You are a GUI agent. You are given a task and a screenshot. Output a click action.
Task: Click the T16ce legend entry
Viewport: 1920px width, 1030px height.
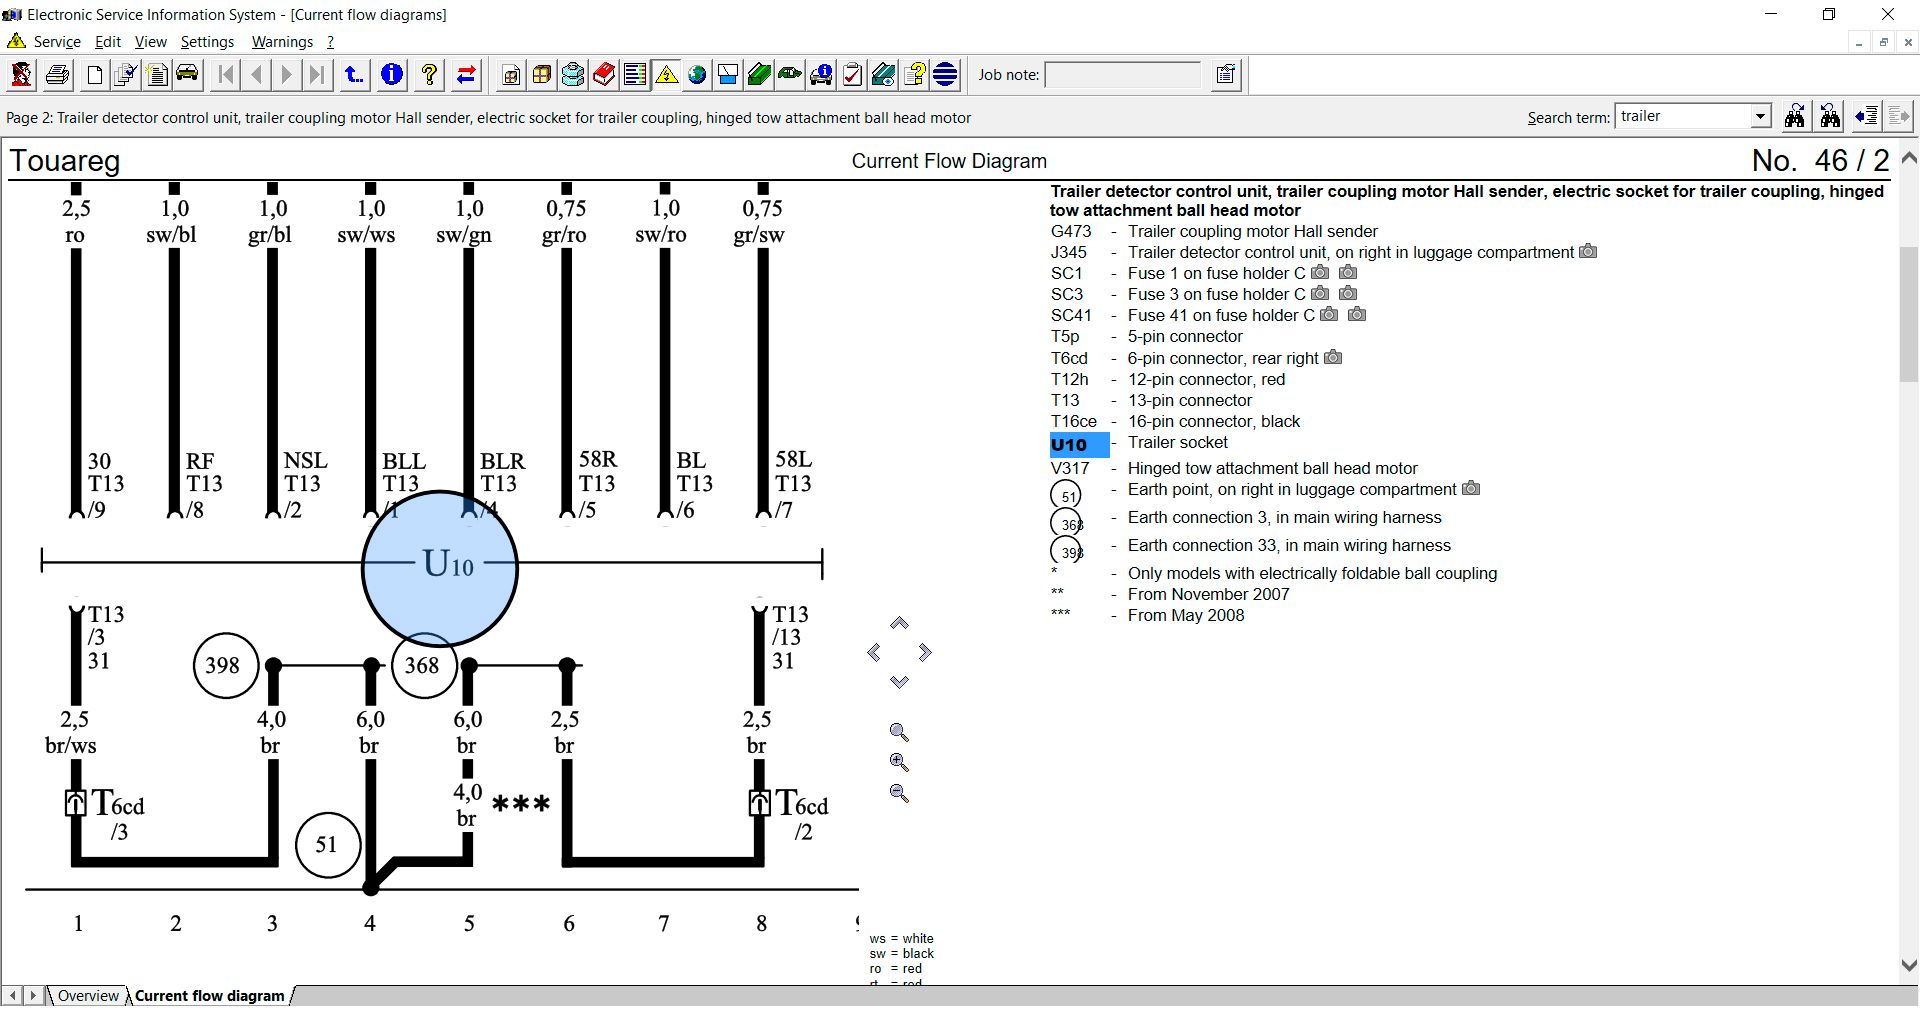pyautogui.click(x=1175, y=421)
